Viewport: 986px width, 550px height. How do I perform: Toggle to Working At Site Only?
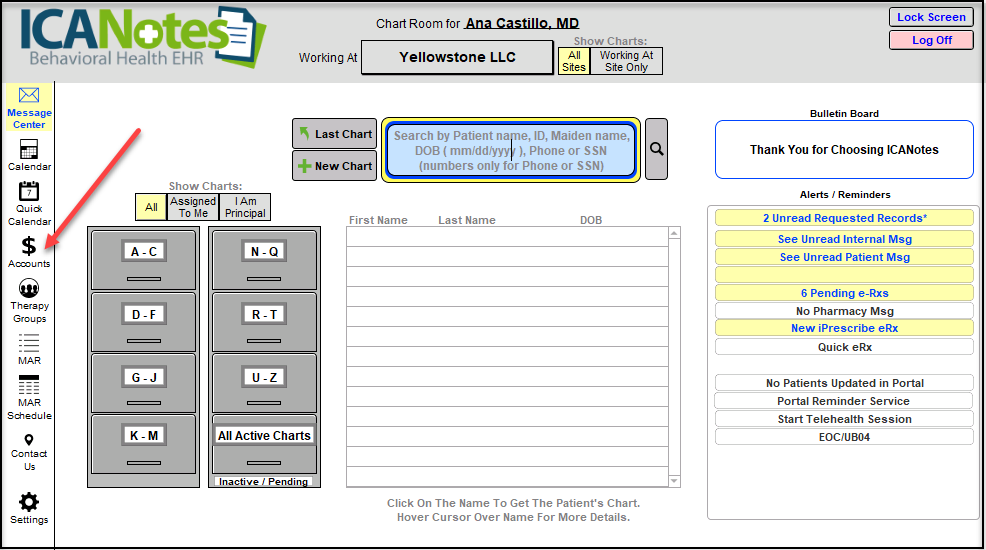click(x=626, y=61)
